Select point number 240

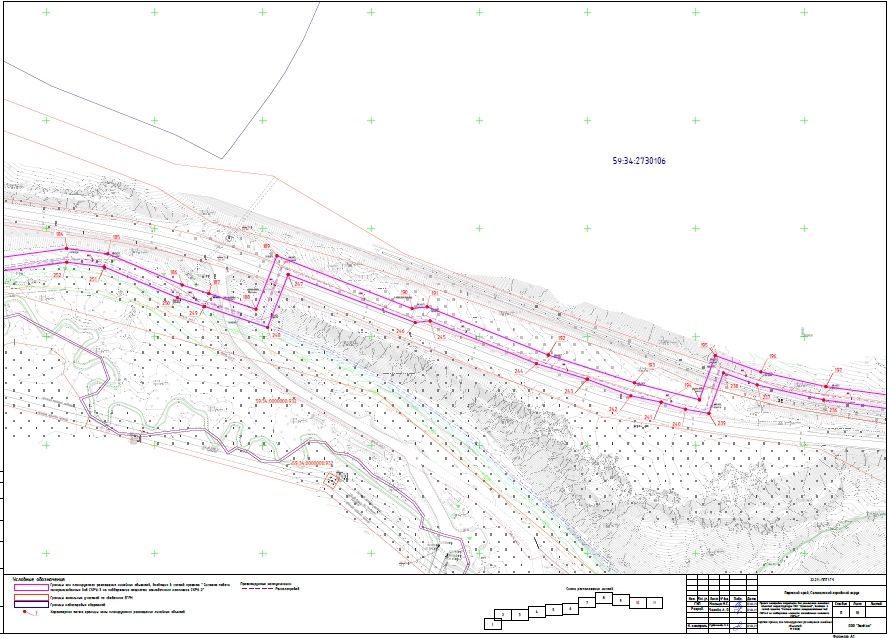(676, 424)
